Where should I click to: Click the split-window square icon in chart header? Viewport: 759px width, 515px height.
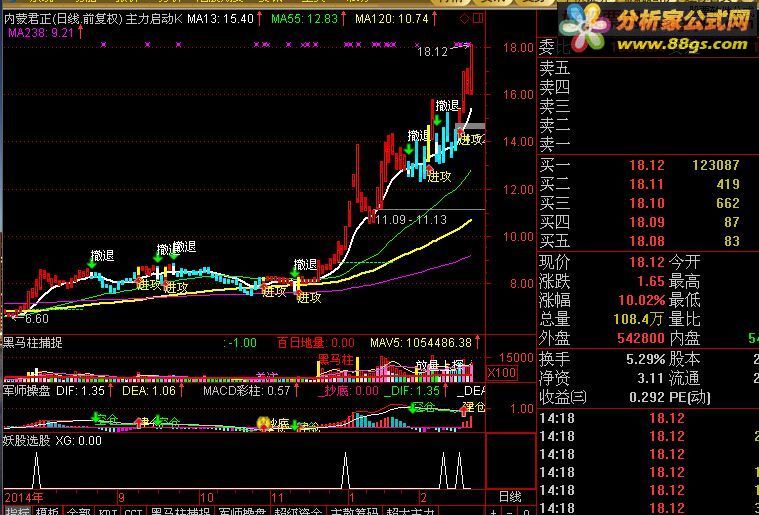tap(478, 18)
